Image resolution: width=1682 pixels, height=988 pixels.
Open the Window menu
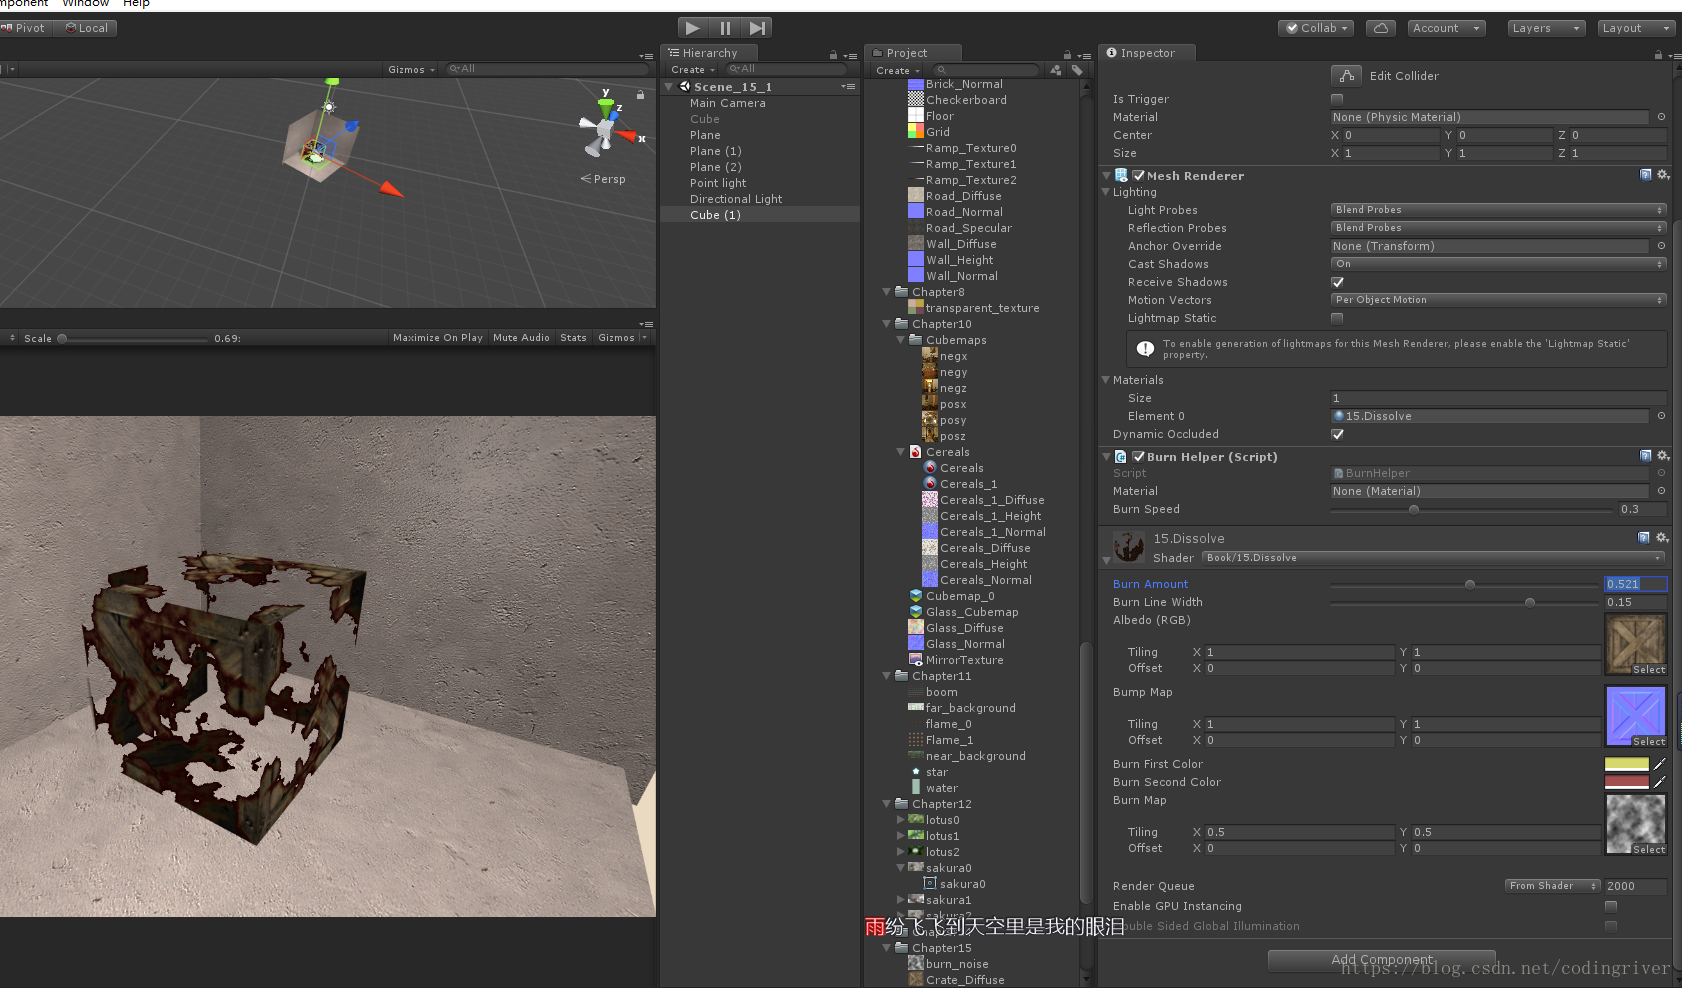(x=86, y=4)
